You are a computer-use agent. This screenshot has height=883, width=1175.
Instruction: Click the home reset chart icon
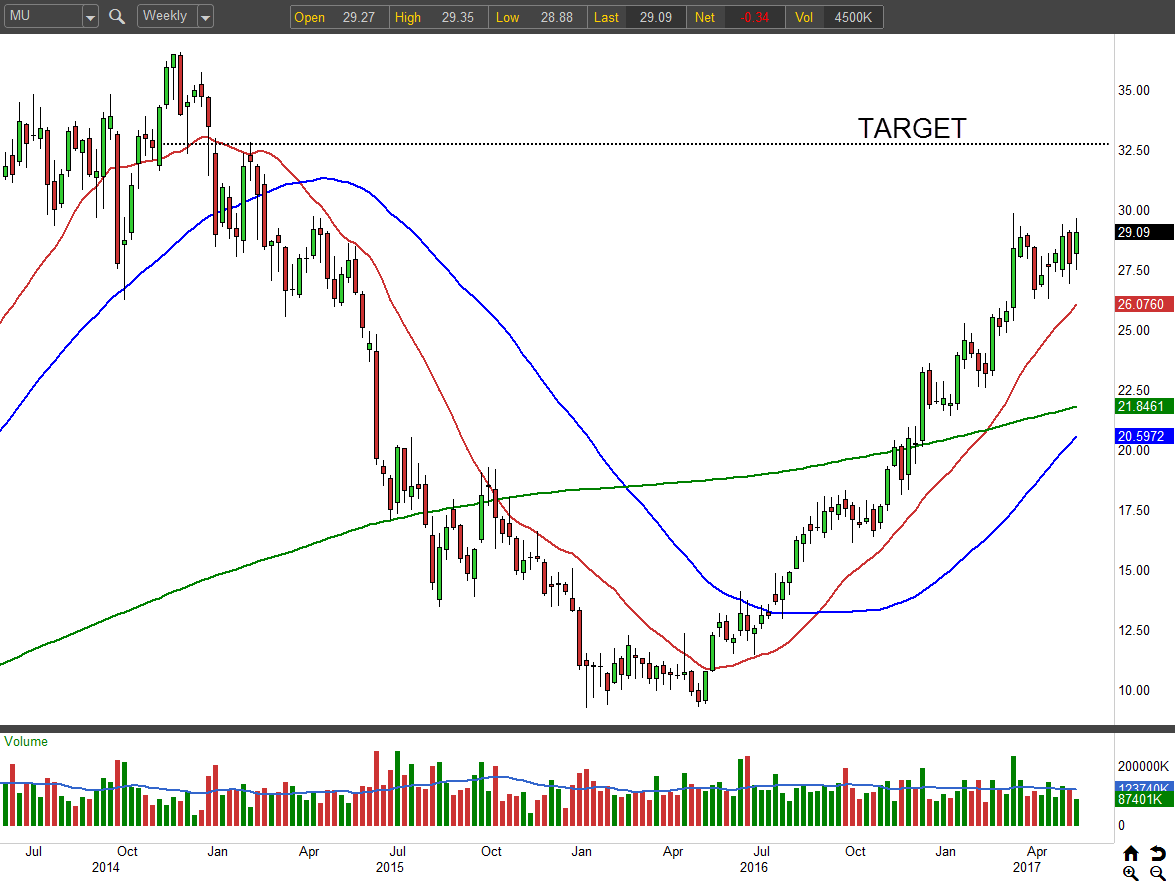1131,854
